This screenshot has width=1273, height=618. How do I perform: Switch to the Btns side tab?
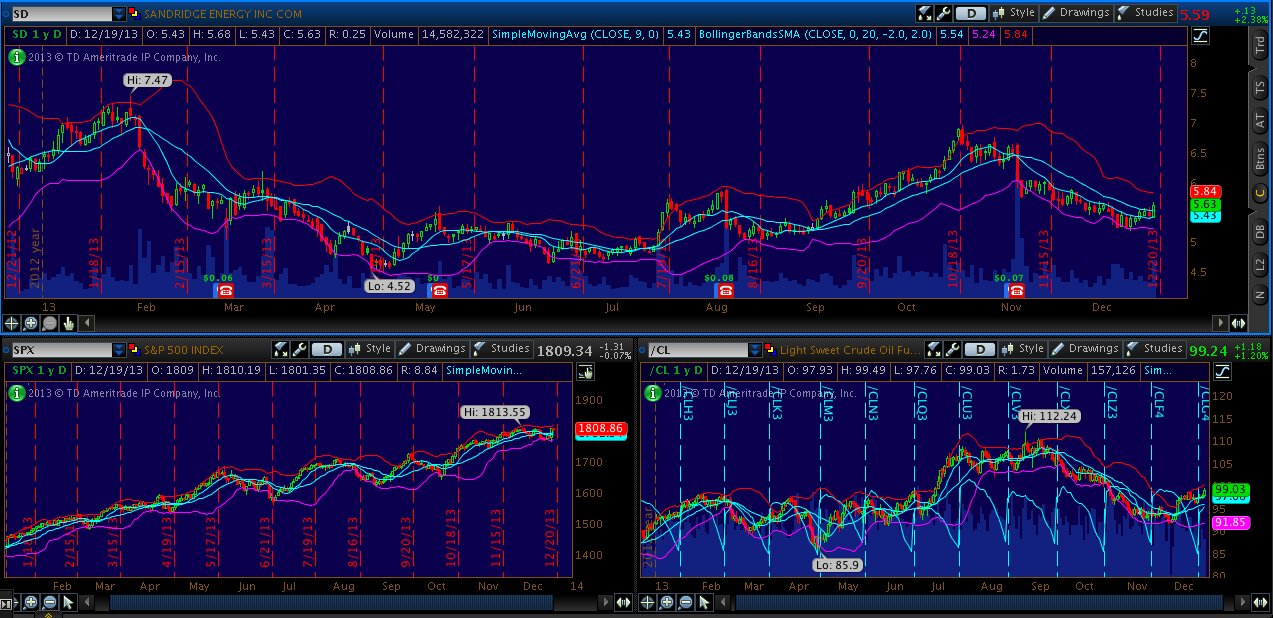click(x=1259, y=158)
